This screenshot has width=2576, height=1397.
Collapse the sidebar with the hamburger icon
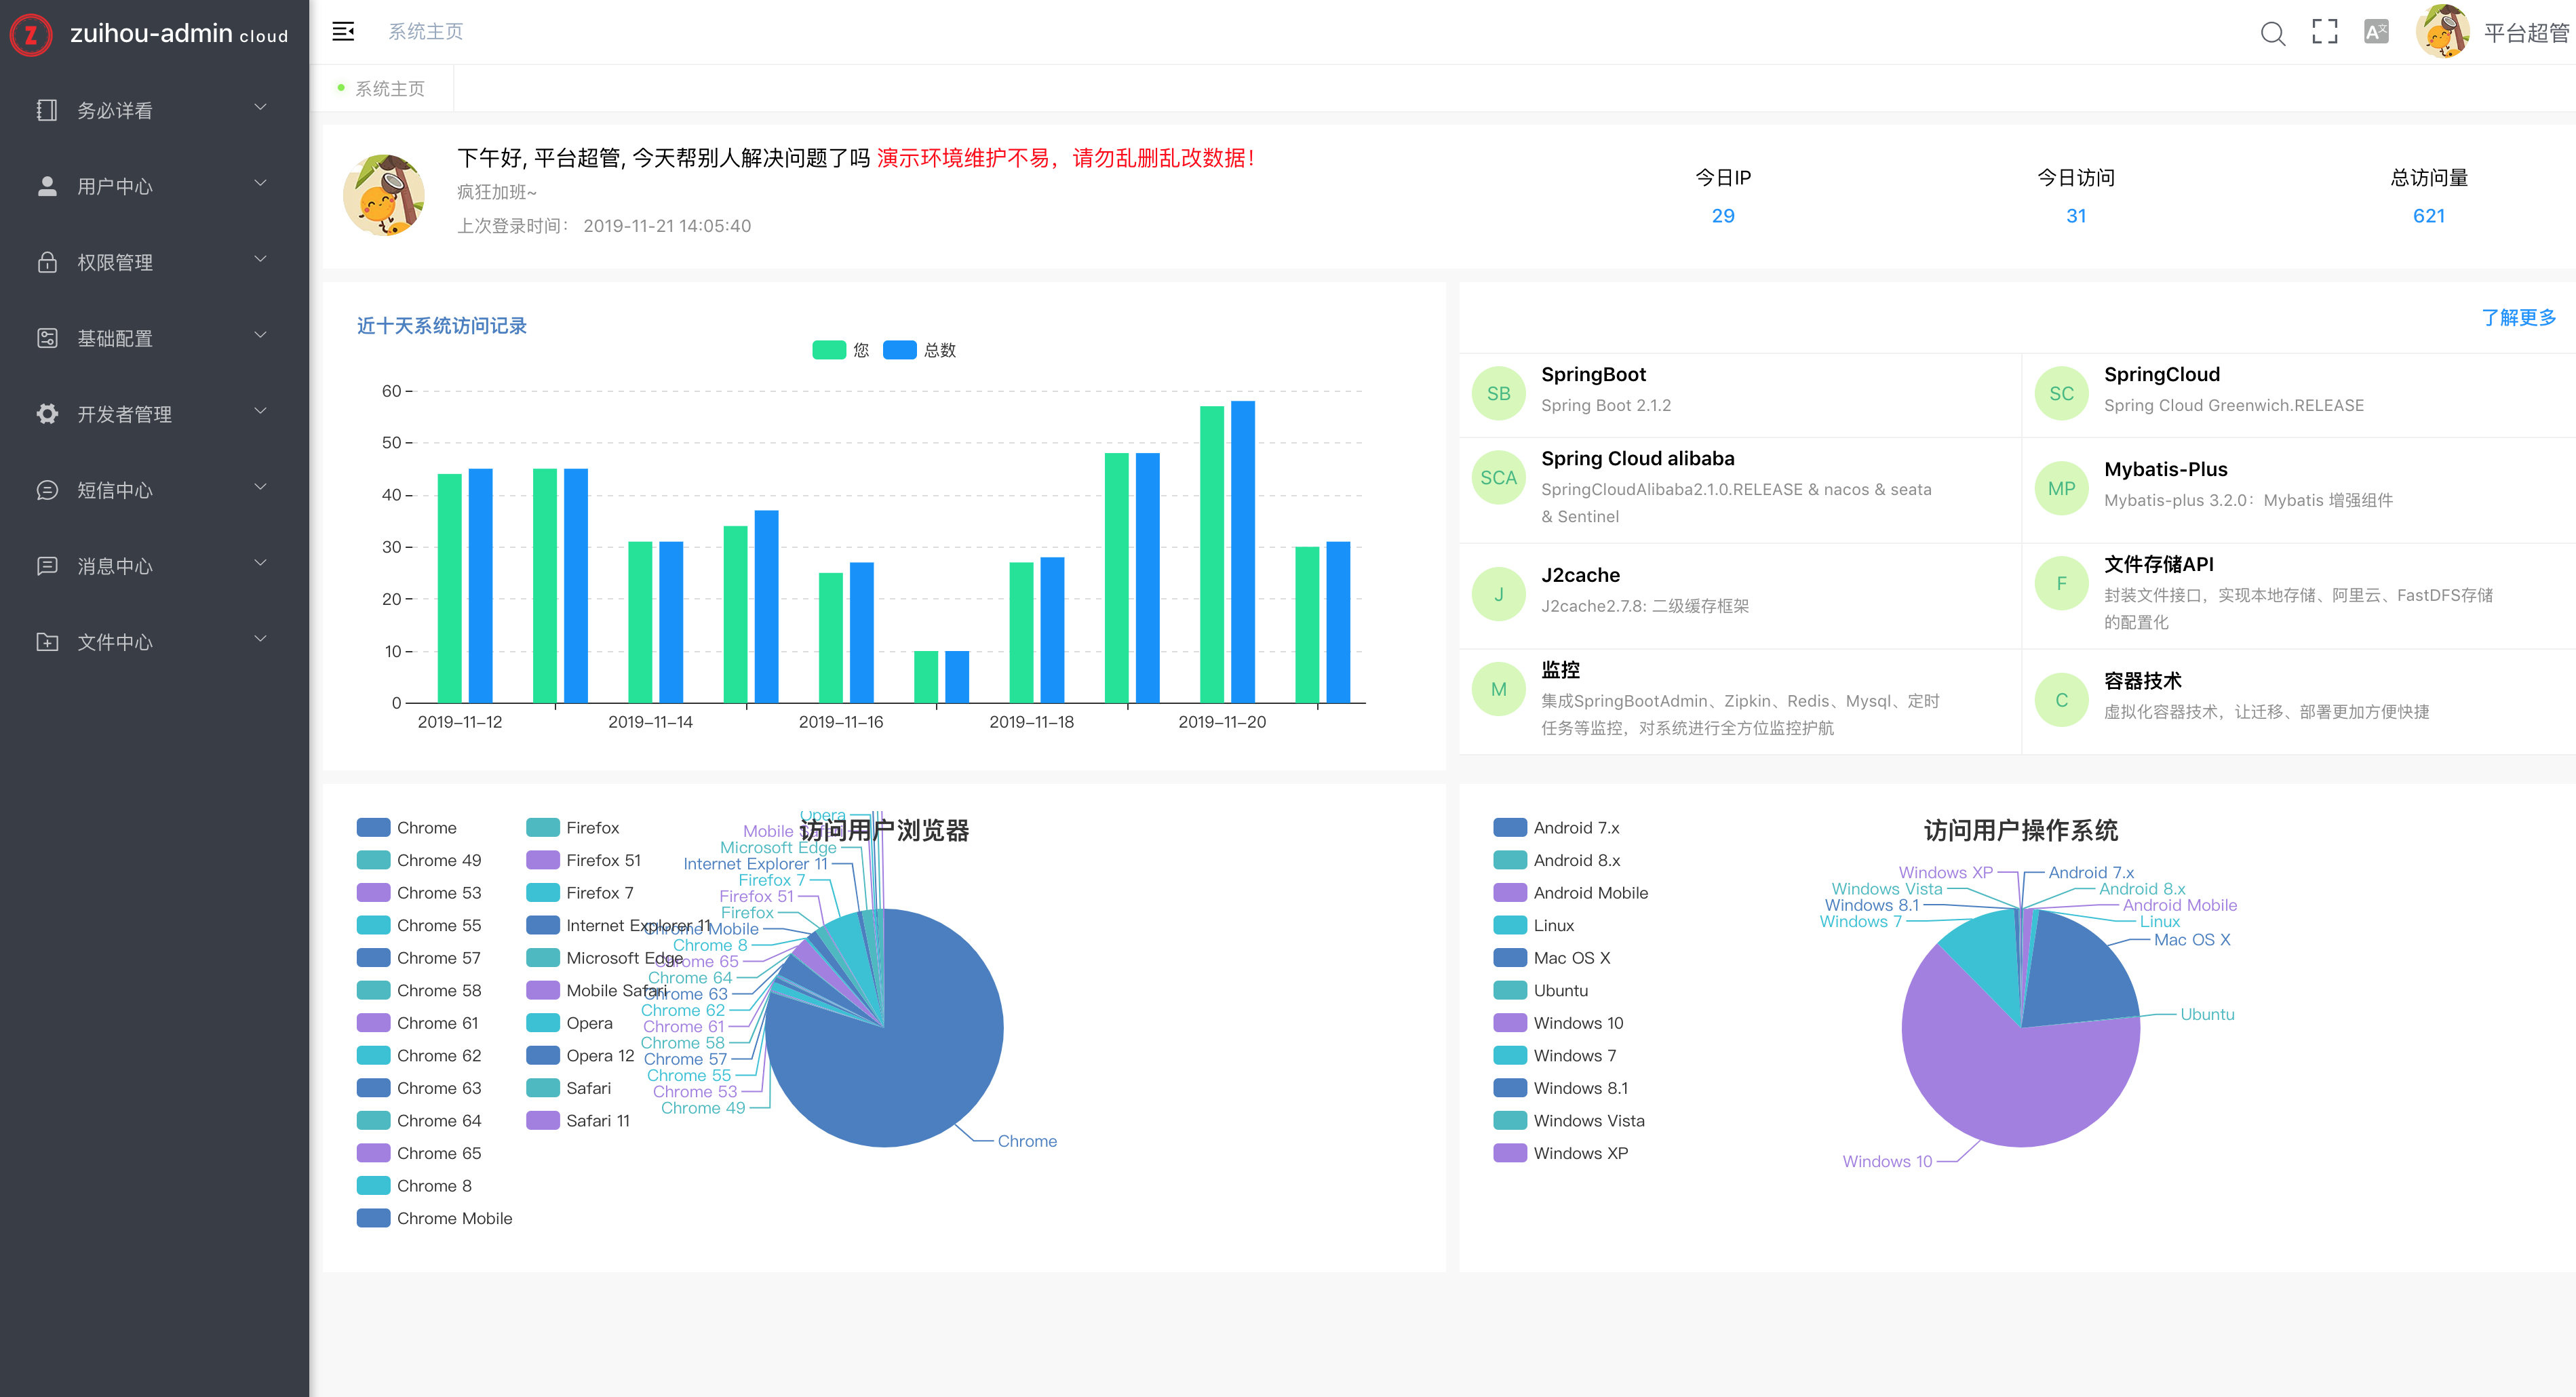coord(343,32)
